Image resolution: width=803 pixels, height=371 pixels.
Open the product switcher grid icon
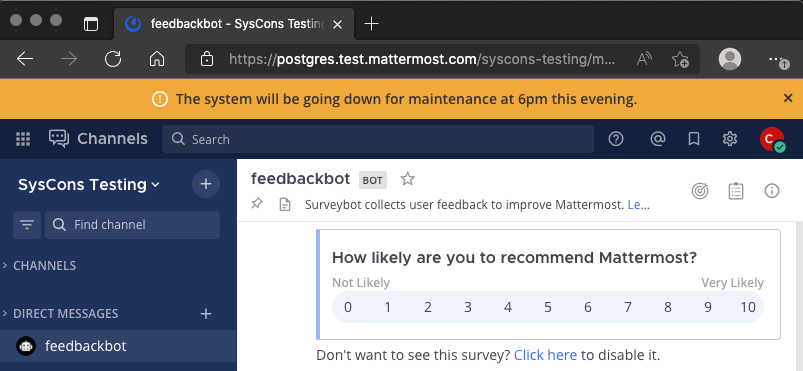pos(23,139)
